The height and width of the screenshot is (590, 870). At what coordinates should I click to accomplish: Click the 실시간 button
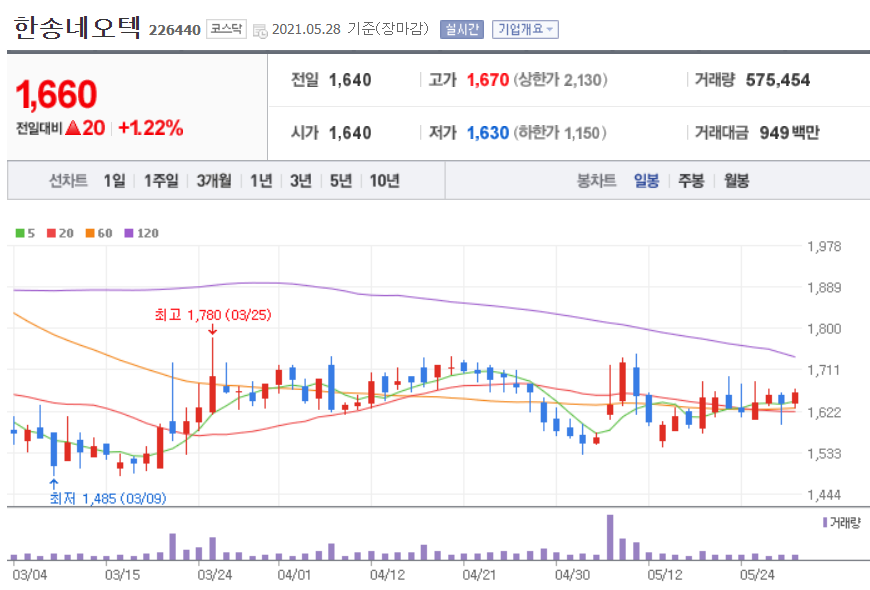coord(462,29)
